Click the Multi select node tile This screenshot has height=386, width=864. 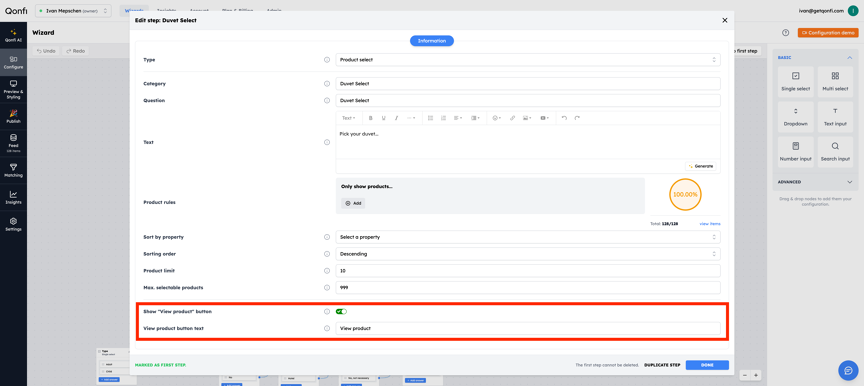point(835,81)
